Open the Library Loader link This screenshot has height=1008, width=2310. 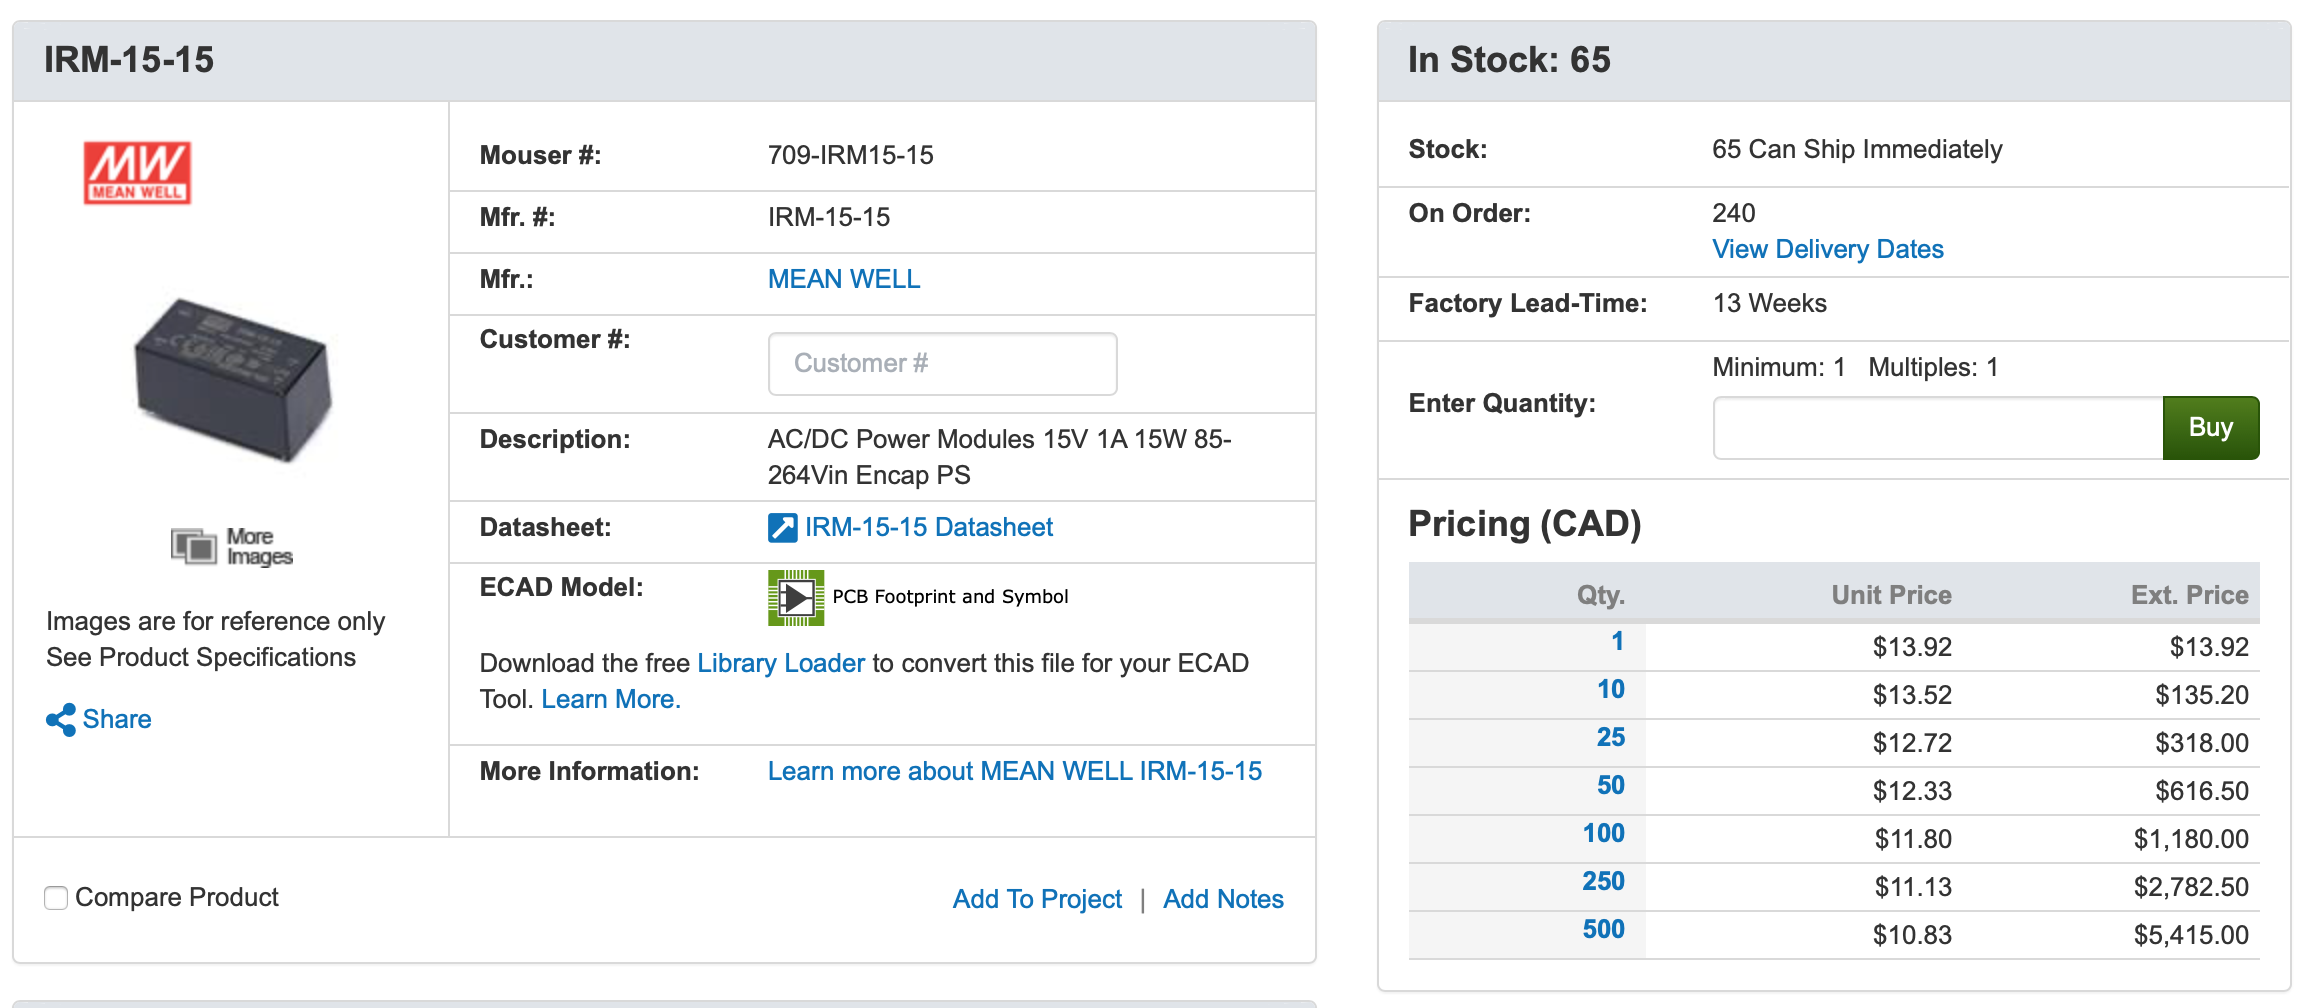click(x=781, y=663)
